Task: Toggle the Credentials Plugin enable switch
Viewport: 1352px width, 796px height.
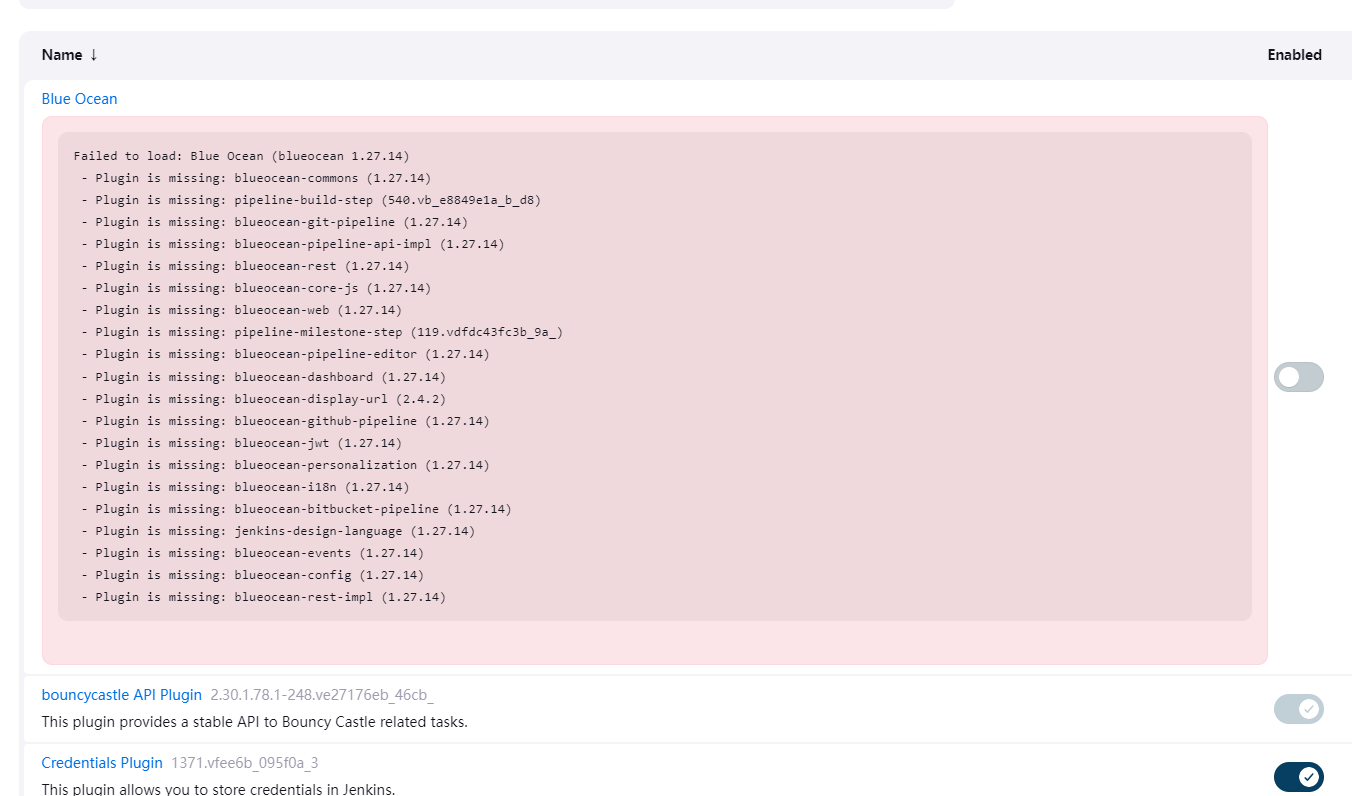Action: coord(1298,777)
